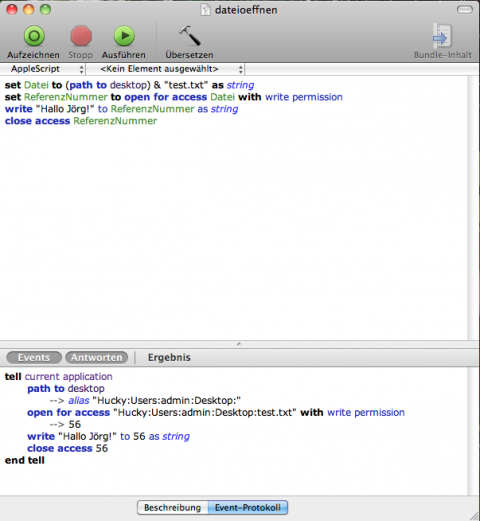Image resolution: width=480 pixels, height=521 pixels.
Task: Click the script line 'write "Hallo Jörg!" to ReferenzNummer'
Action: click(x=121, y=109)
